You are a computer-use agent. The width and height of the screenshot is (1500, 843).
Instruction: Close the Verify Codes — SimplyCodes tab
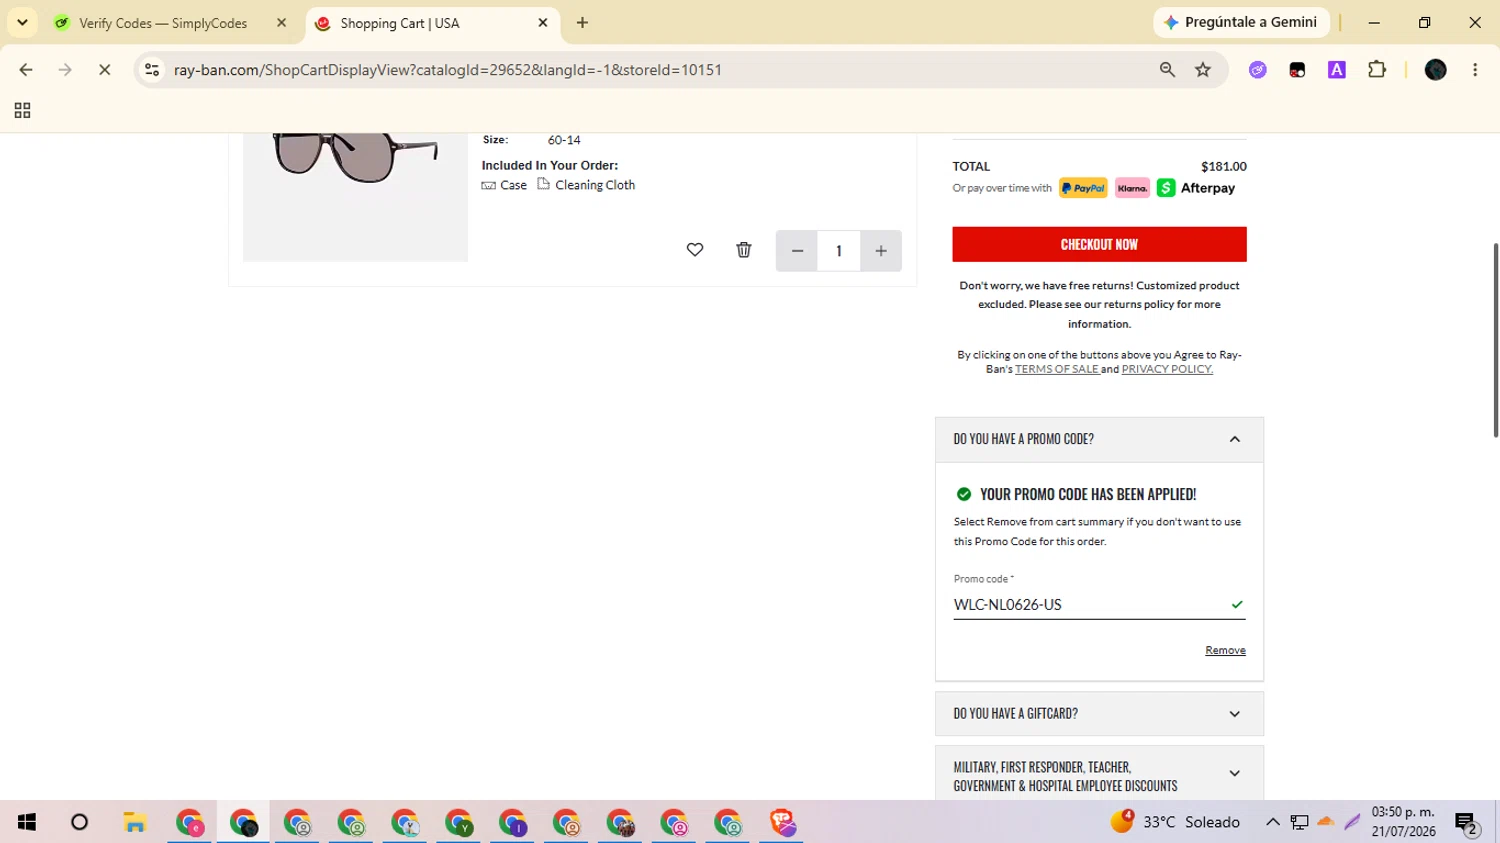click(x=281, y=23)
